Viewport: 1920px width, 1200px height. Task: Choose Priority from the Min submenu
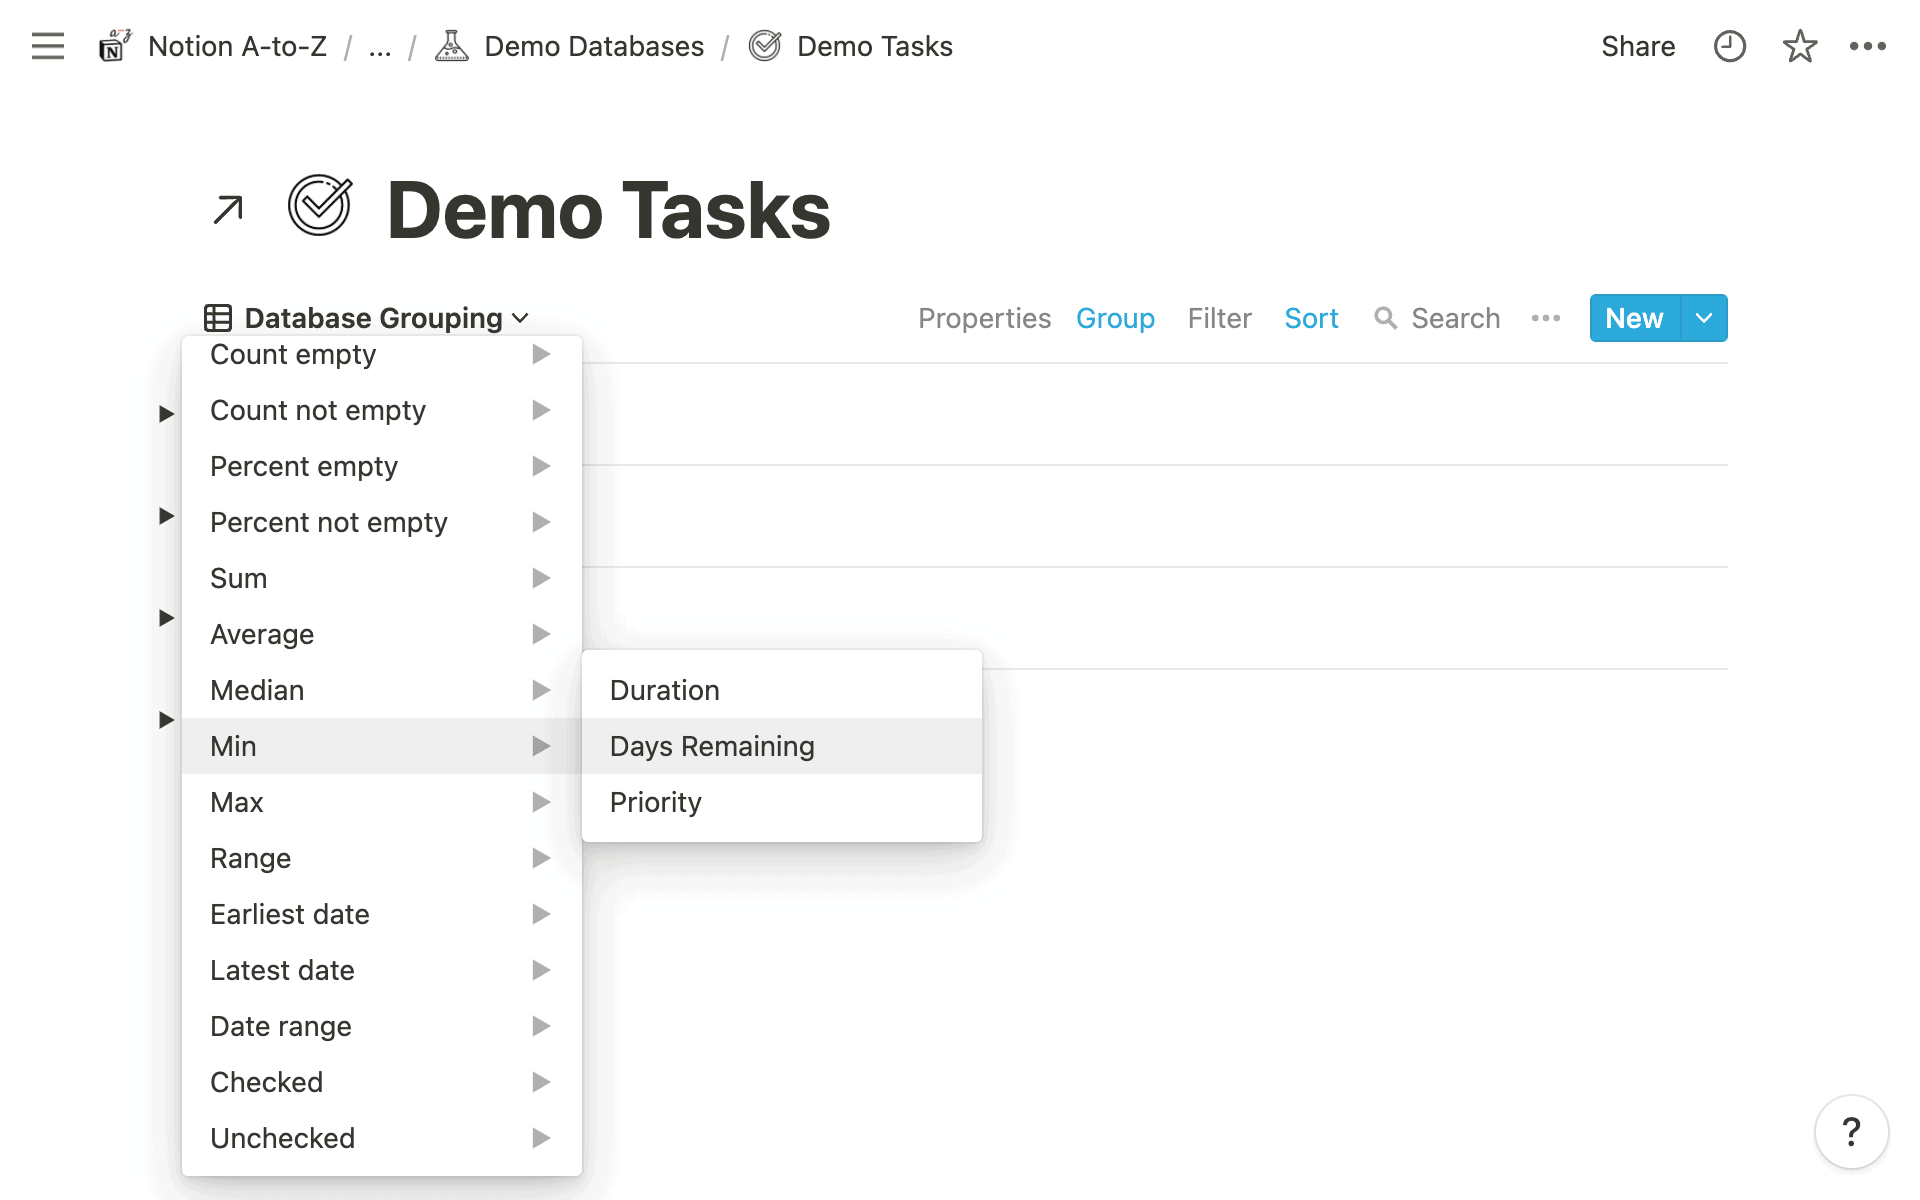click(656, 802)
